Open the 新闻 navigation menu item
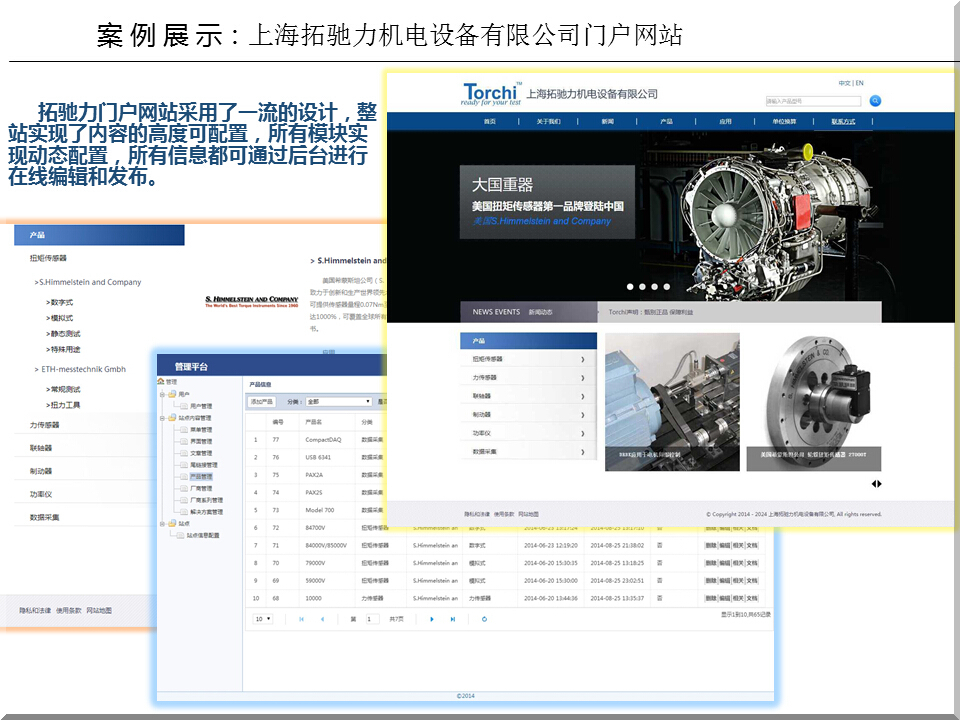This screenshot has height=720, width=960. (607, 121)
